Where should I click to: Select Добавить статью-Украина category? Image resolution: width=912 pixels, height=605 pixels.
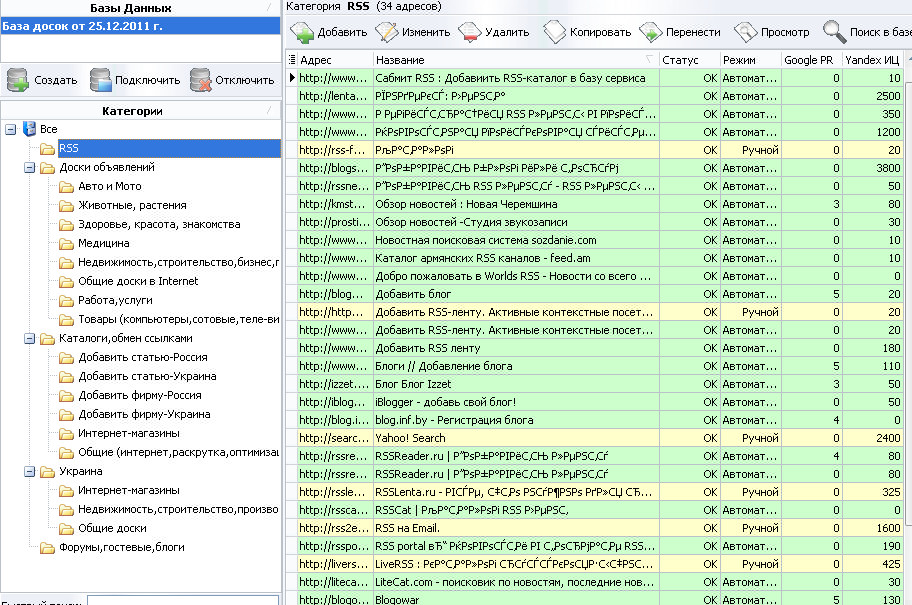[147, 377]
